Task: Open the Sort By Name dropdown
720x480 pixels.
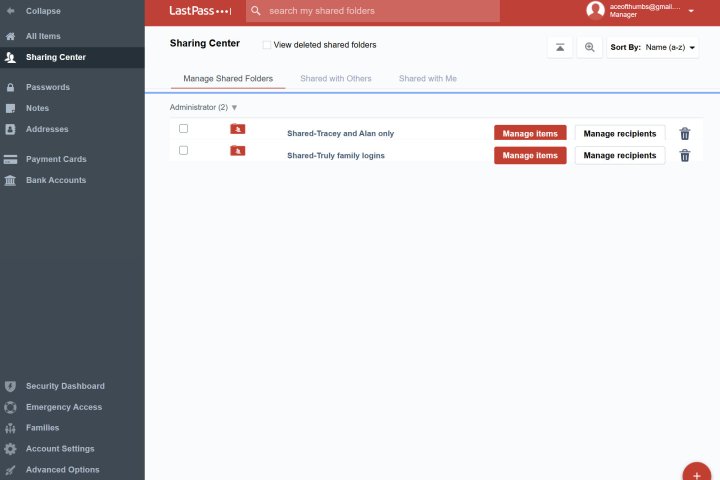Action: [652, 47]
